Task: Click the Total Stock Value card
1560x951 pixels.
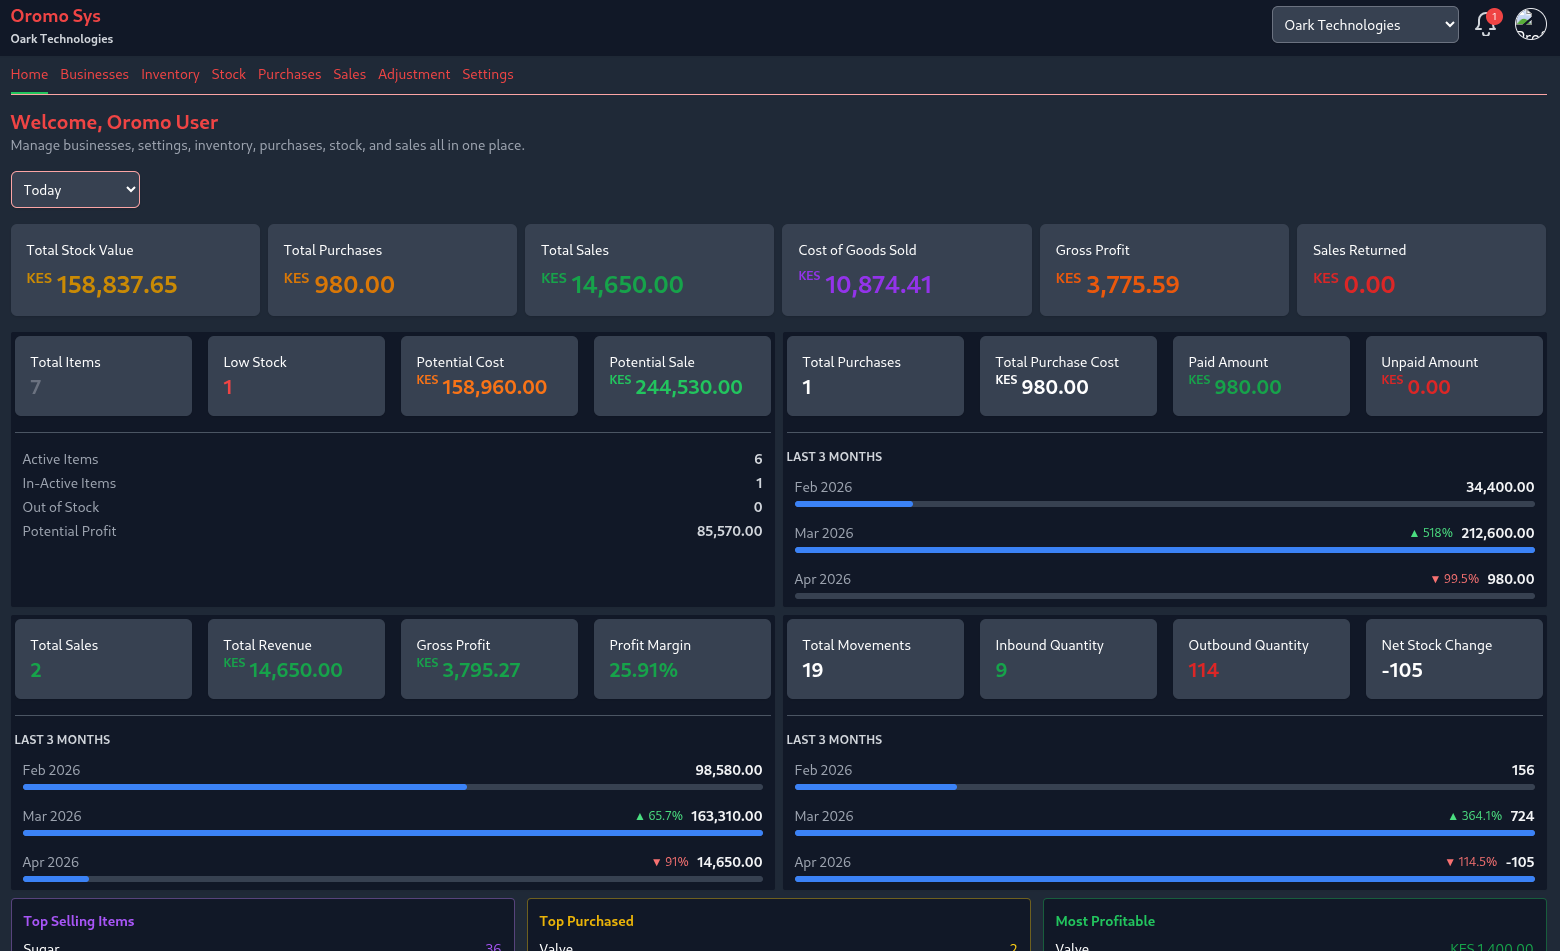Action: pyautogui.click(x=135, y=270)
